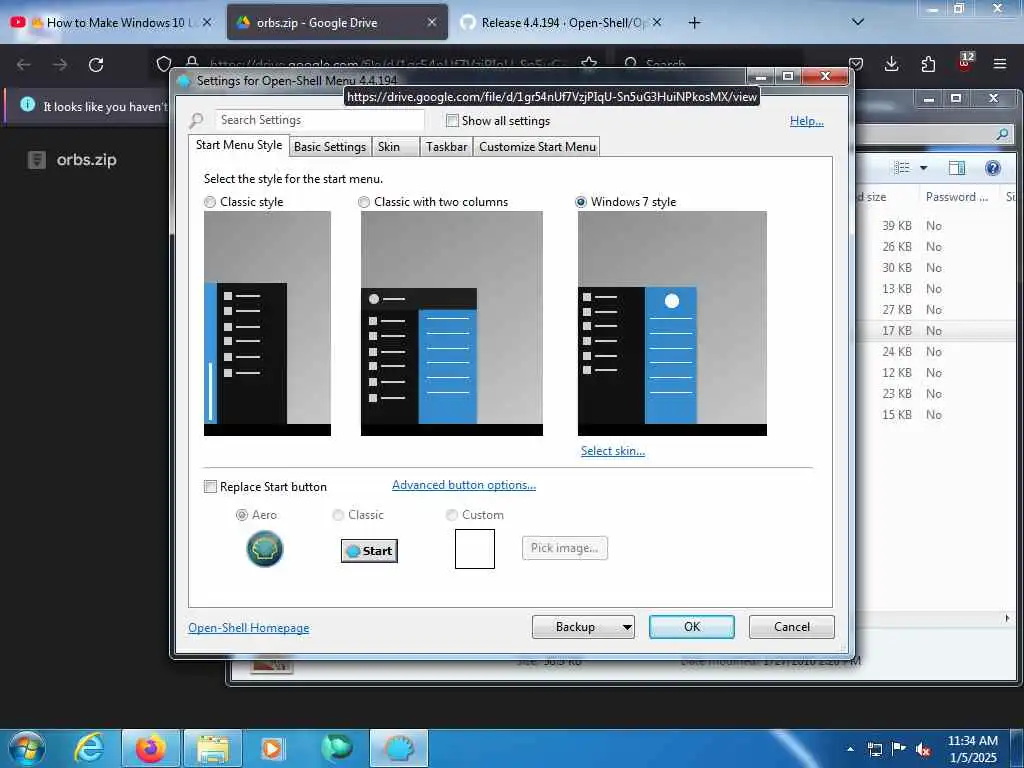
Task: Switch to the Basic Settings tab
Action: pos(330,147)
